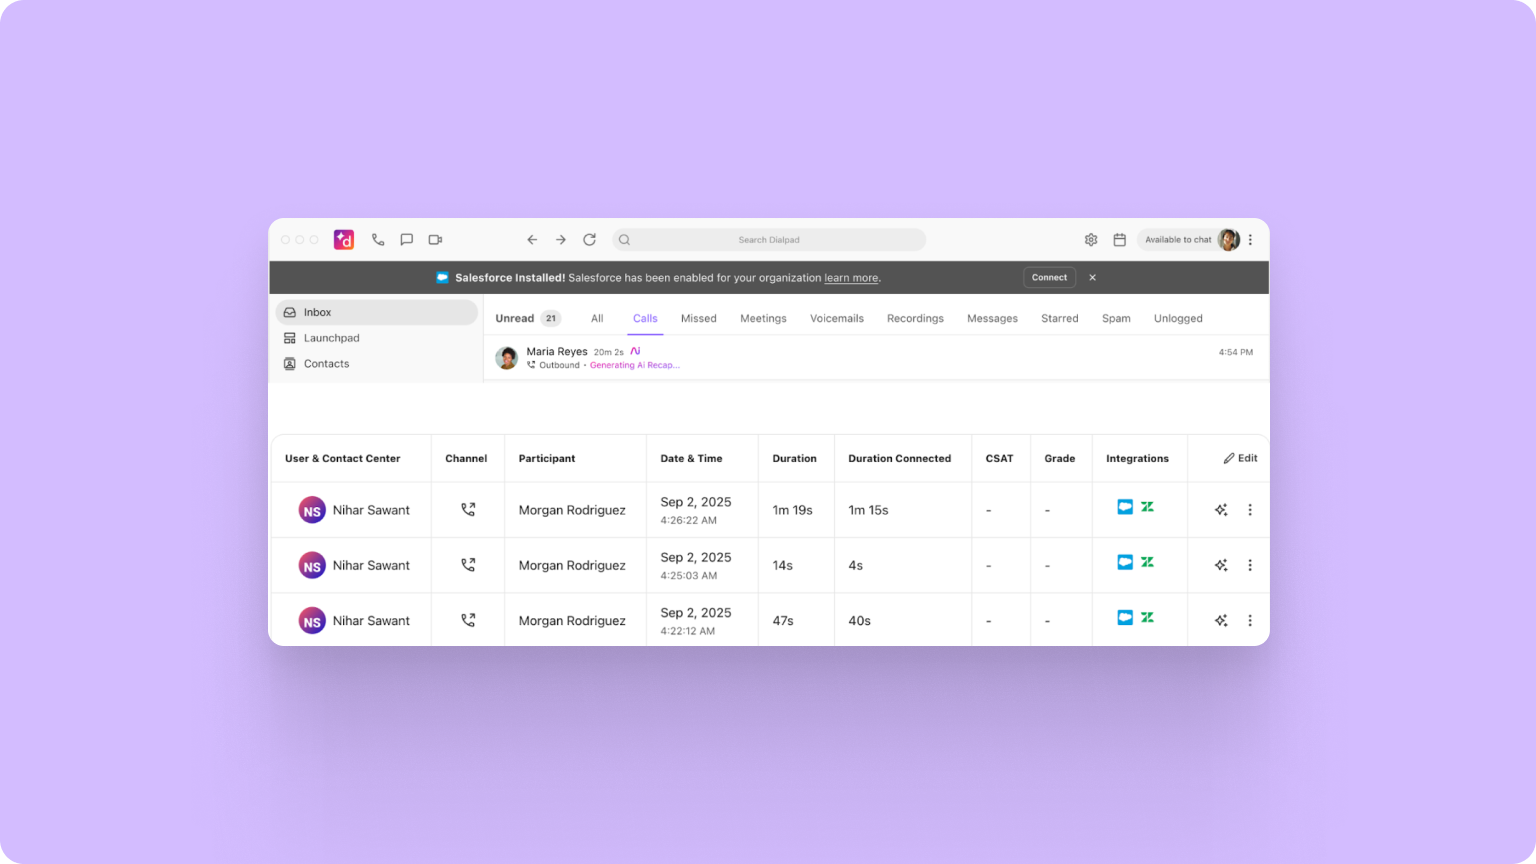The height and width of the screenshot is (864, 1536).
Task: Open Contacts from the sidebar
Action: click(325, 363)
